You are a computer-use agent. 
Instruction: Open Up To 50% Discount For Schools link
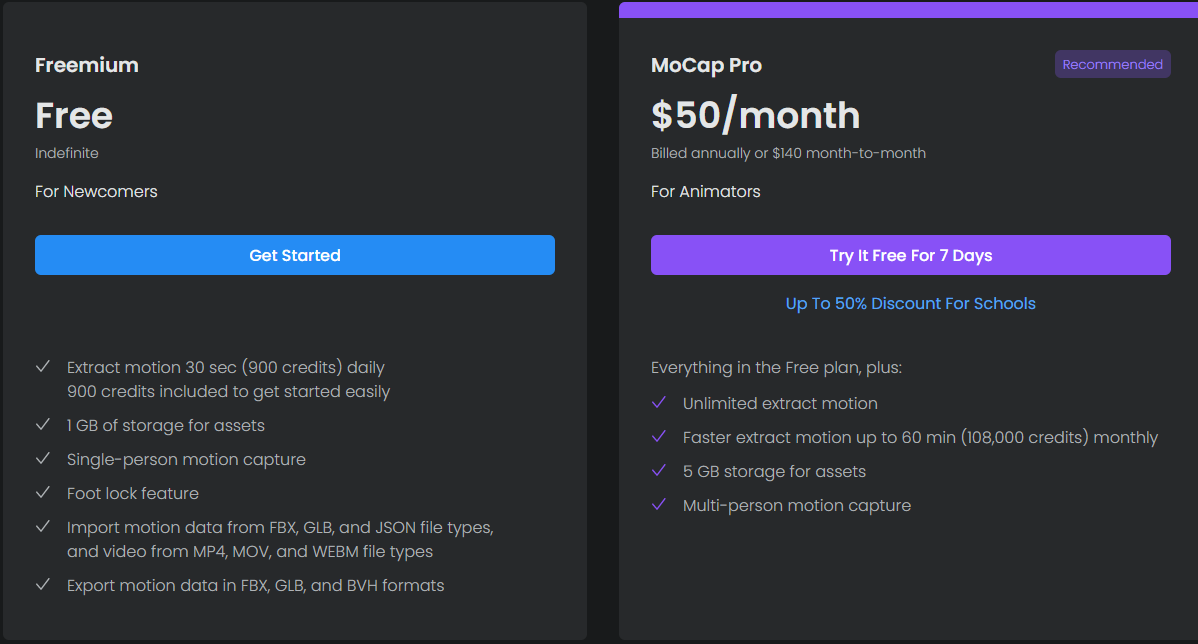pyautogui.click(x=911, y=303)
